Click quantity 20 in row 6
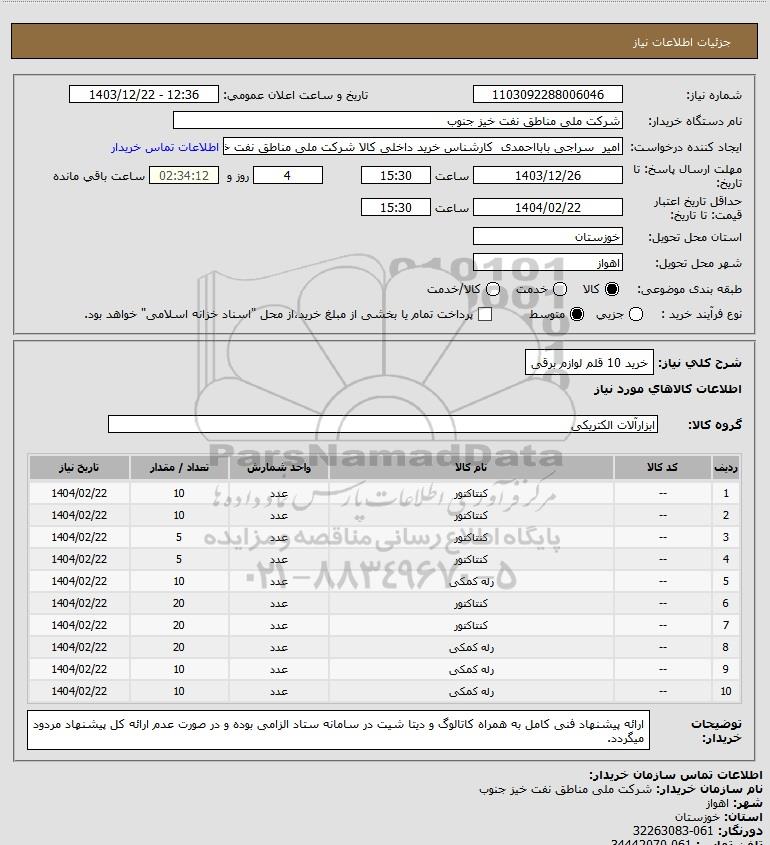 click(x=179, y=604)
